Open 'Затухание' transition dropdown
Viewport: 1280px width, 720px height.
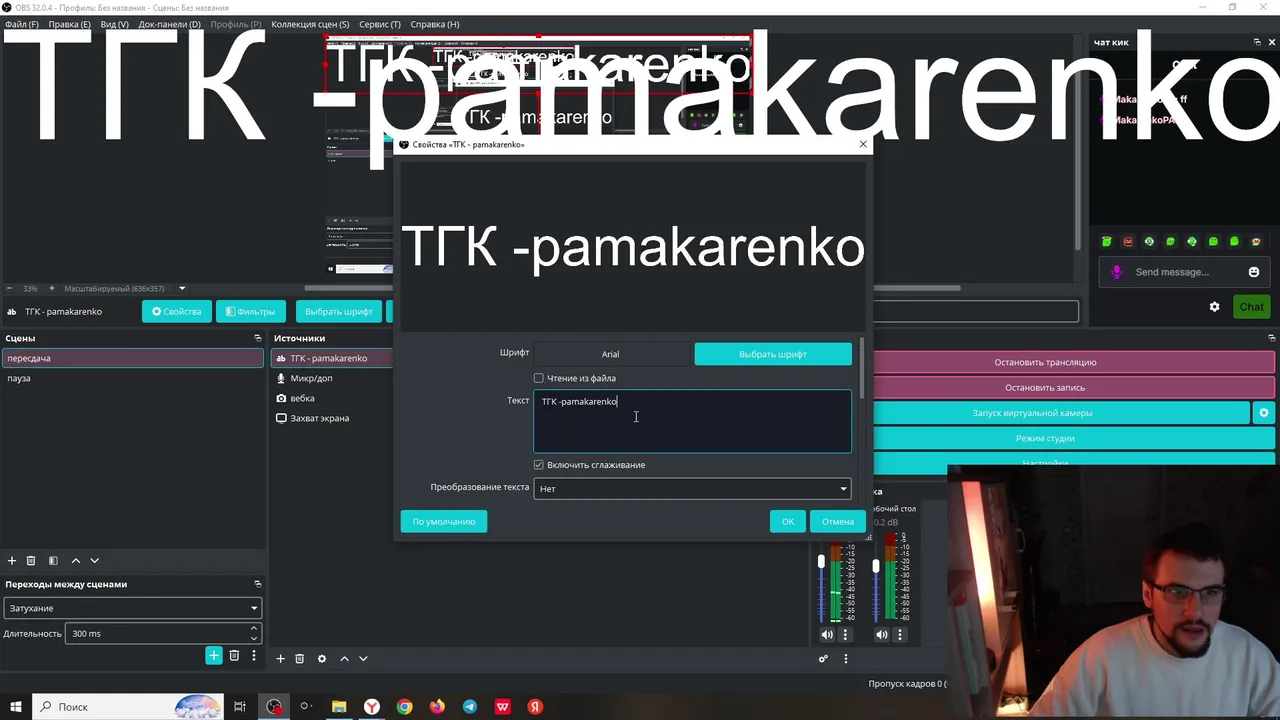132,608
